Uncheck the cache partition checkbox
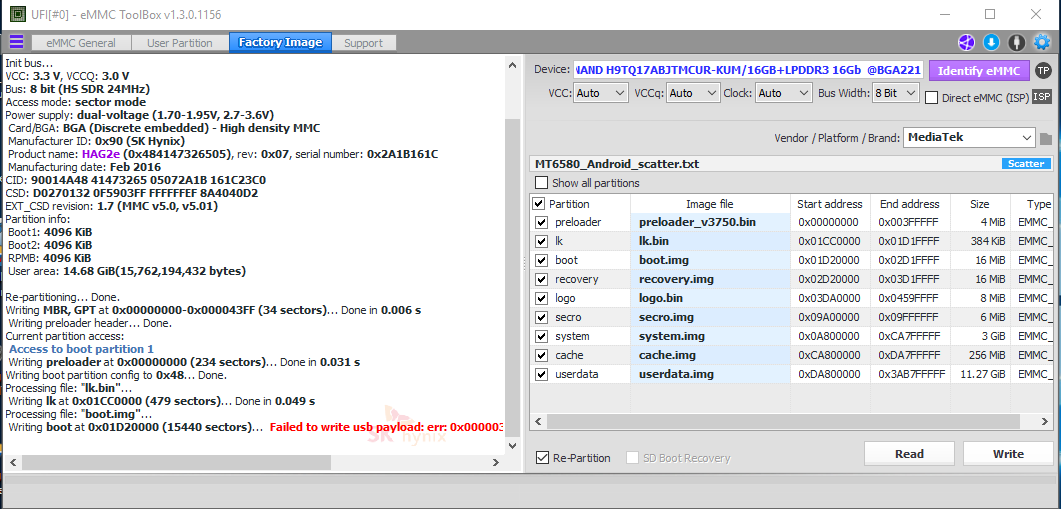 pos(541,355)
